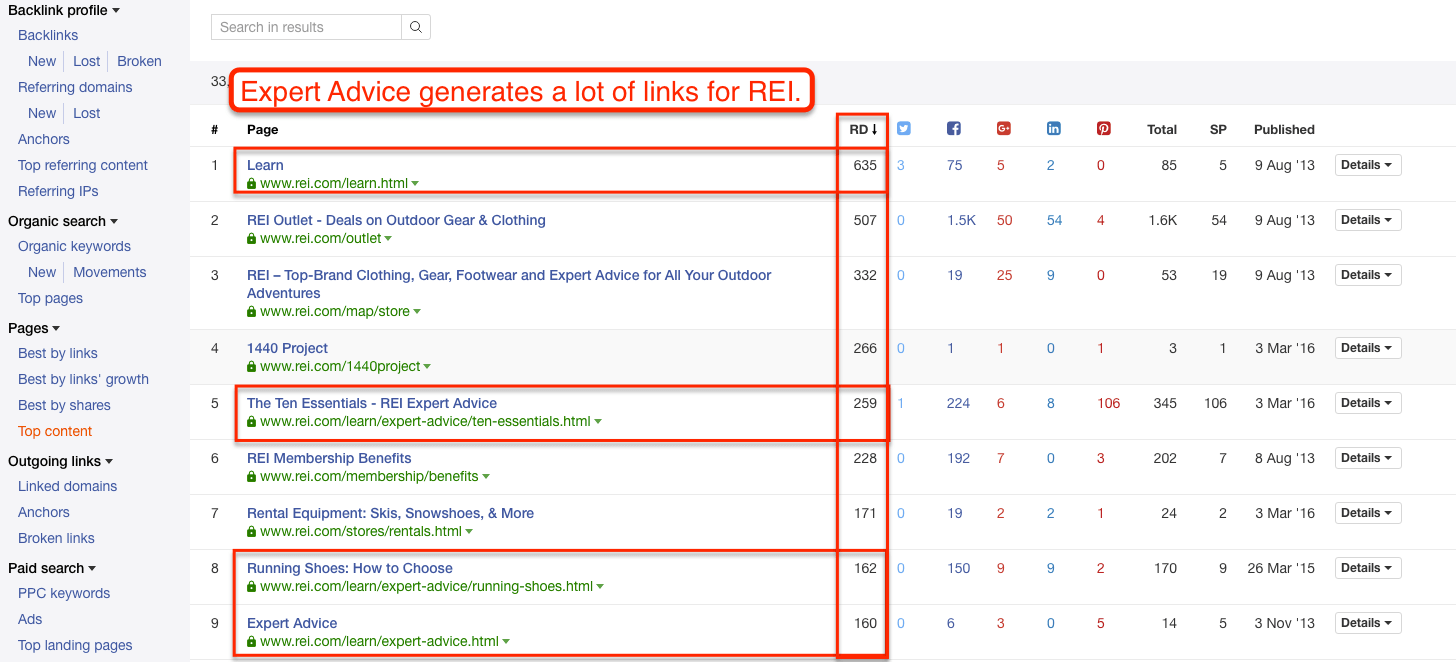1456x662 pixels.
Task: Select Referring domains in sidebar
Action: [75, 87]
